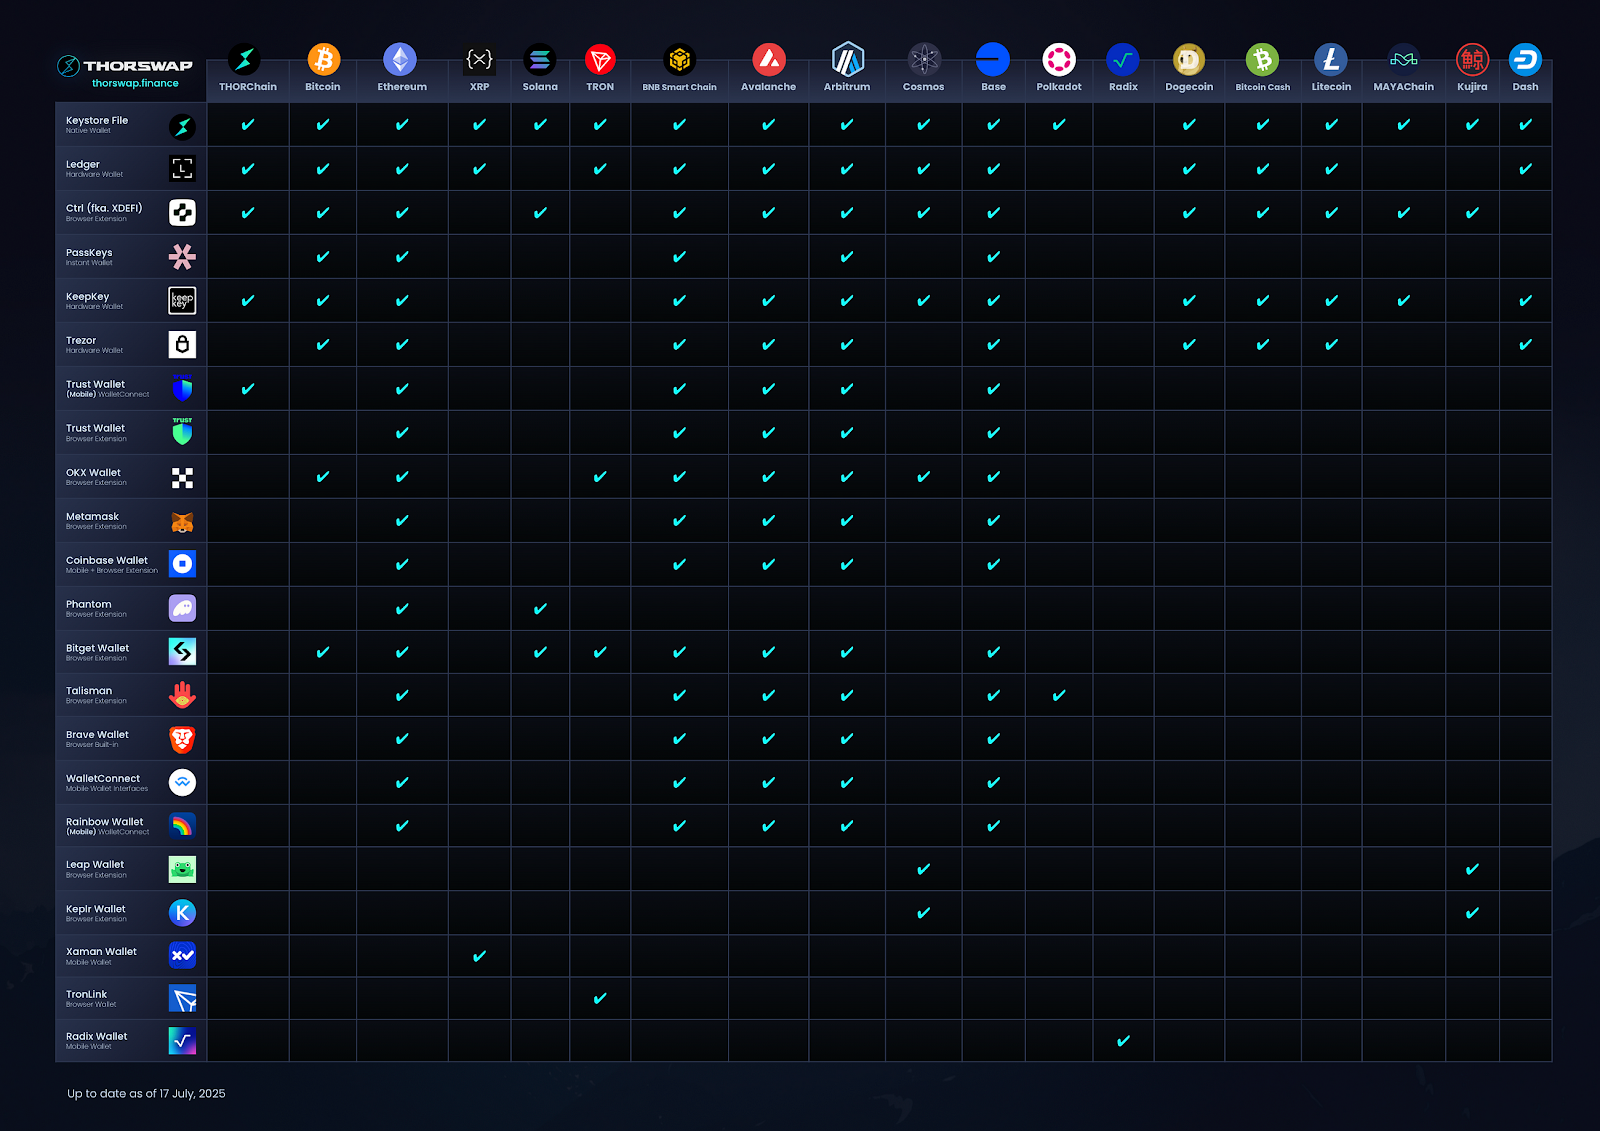Click the Dogecoin chain icon
The height and width of the screenshot is (1131, 1600).
[1189, 60]
